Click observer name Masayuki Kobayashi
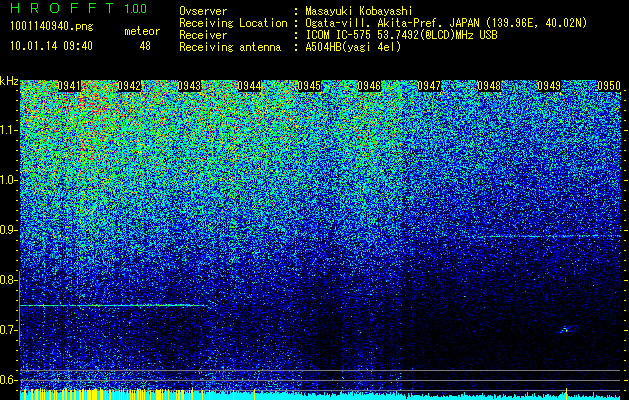Viewport: 629px width, 400px height. tap(359, 11)
